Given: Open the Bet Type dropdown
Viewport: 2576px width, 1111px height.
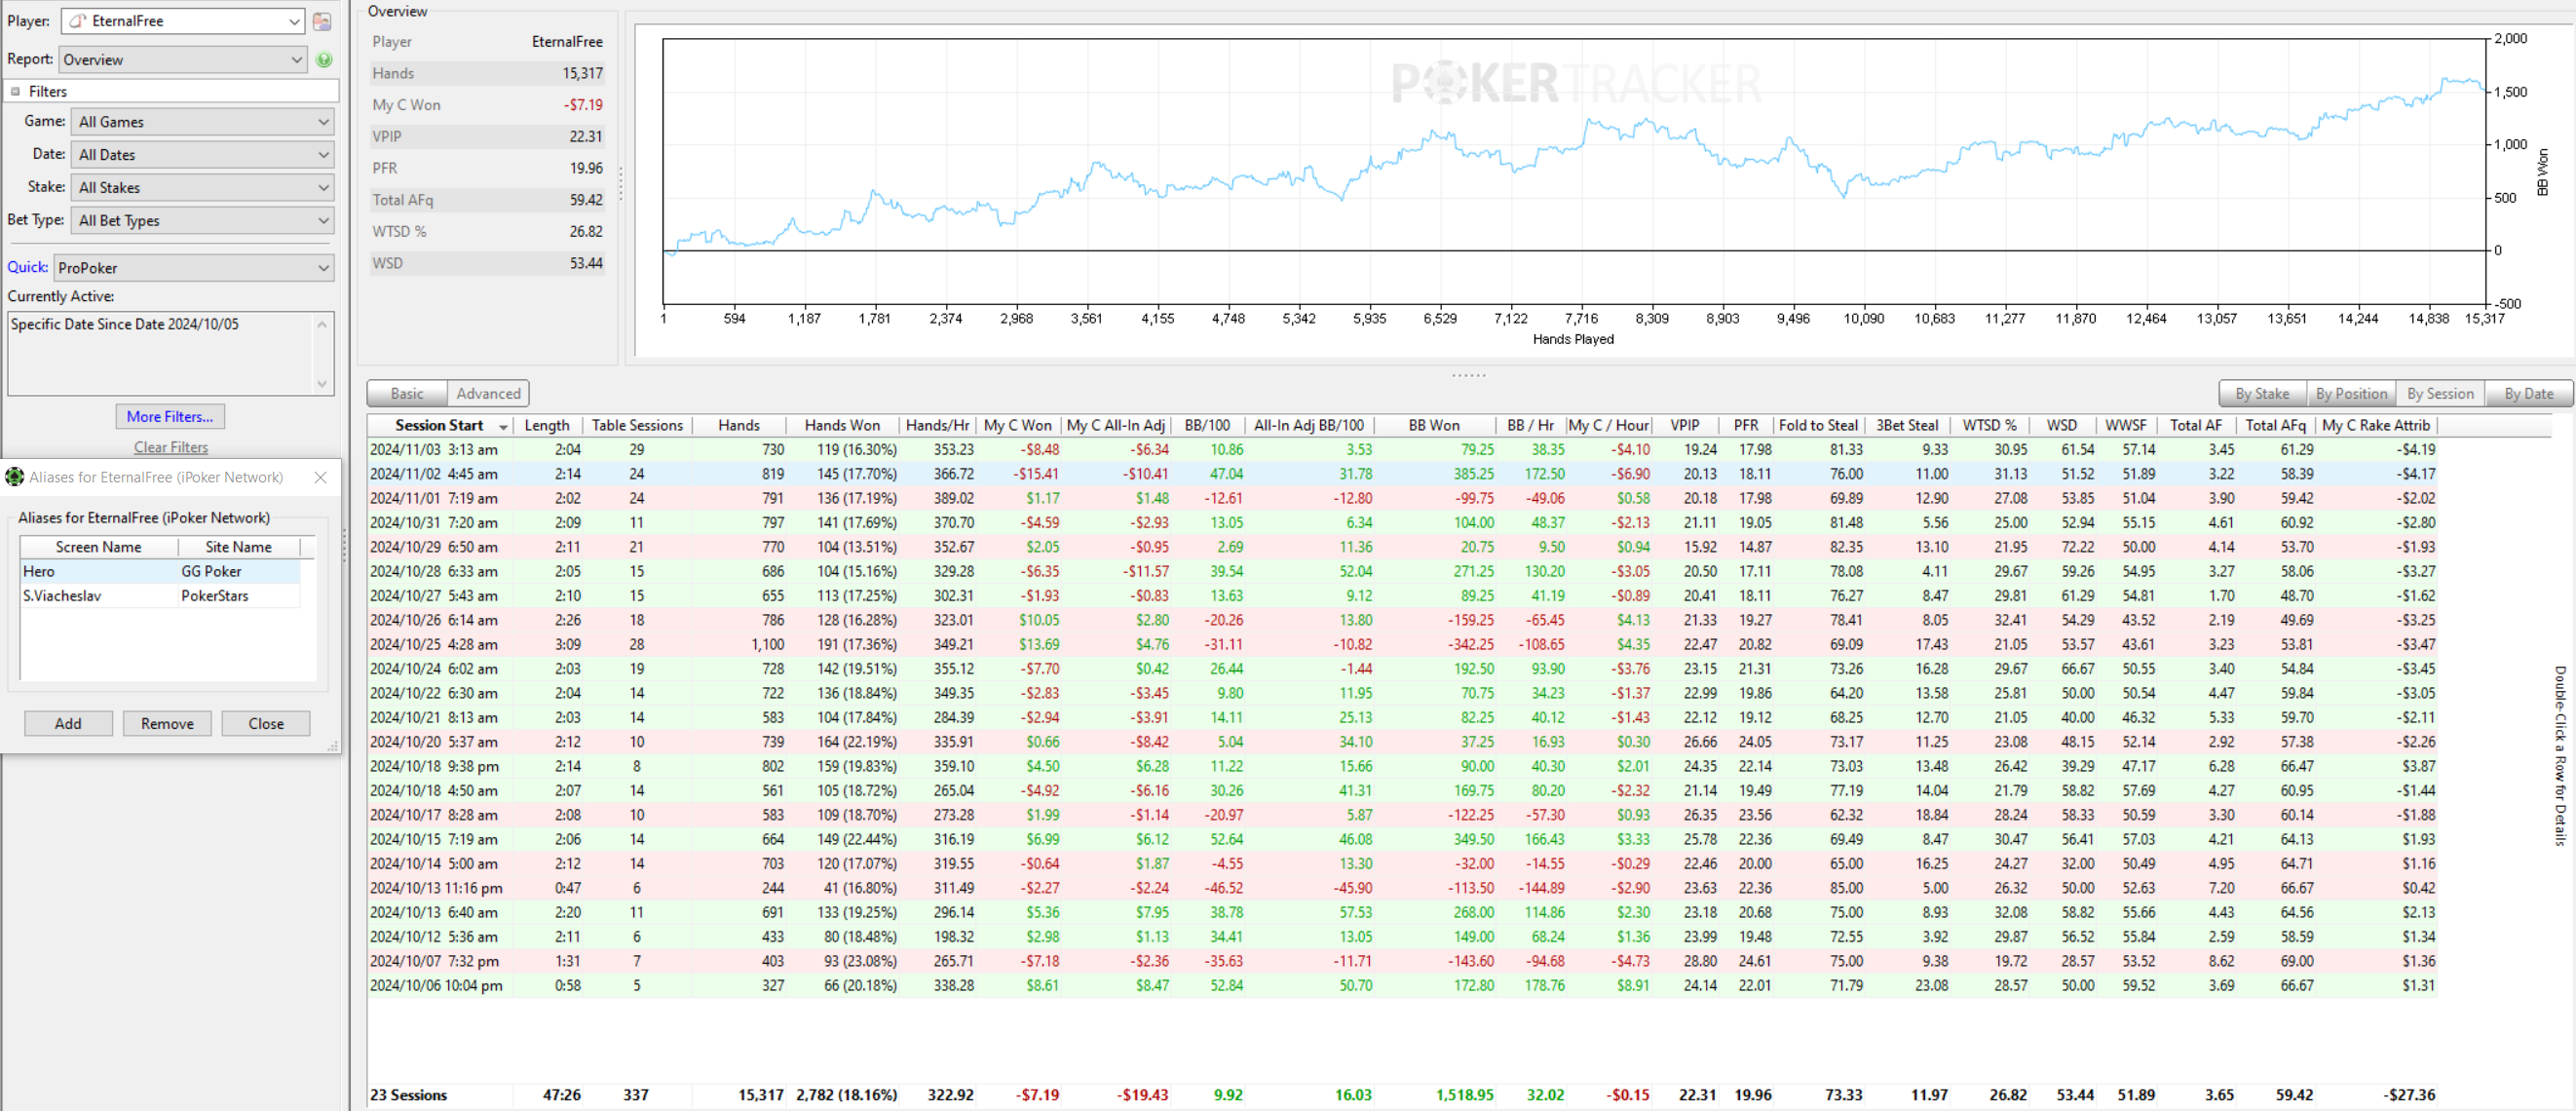Looking at the screenshot, I should click(x=203, y=221).
